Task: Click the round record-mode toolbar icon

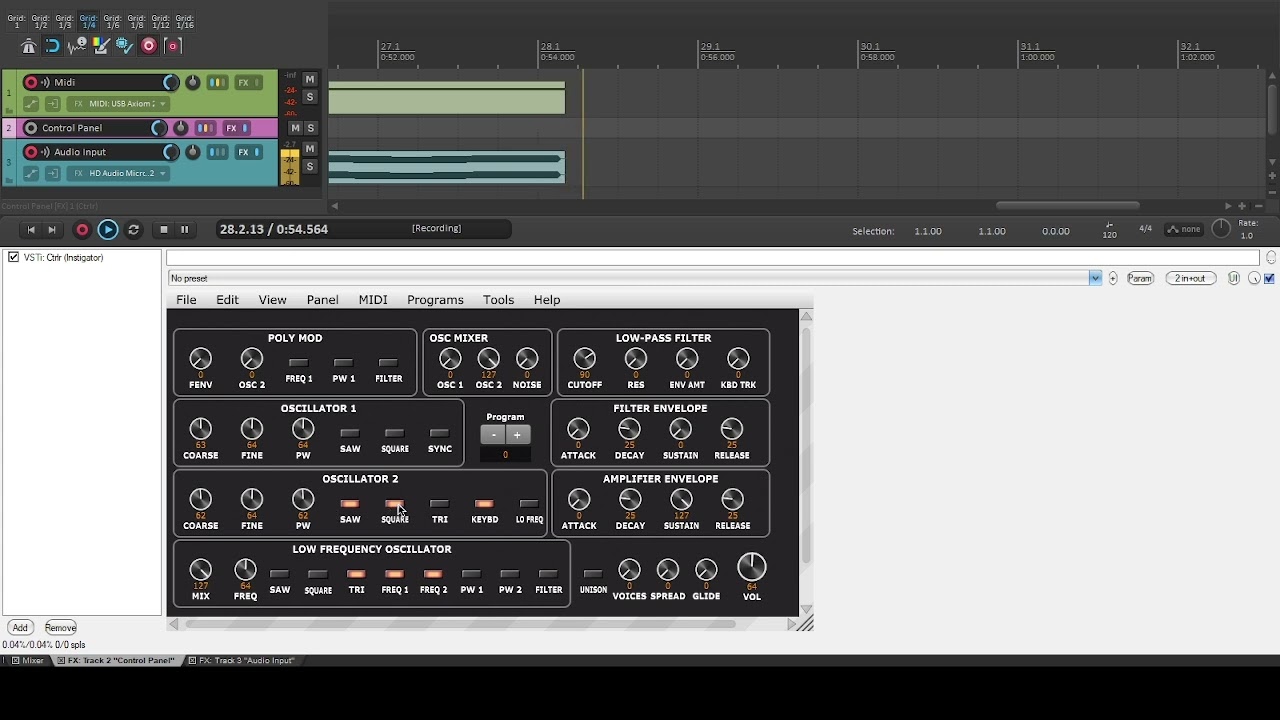Action: [148, 46]
